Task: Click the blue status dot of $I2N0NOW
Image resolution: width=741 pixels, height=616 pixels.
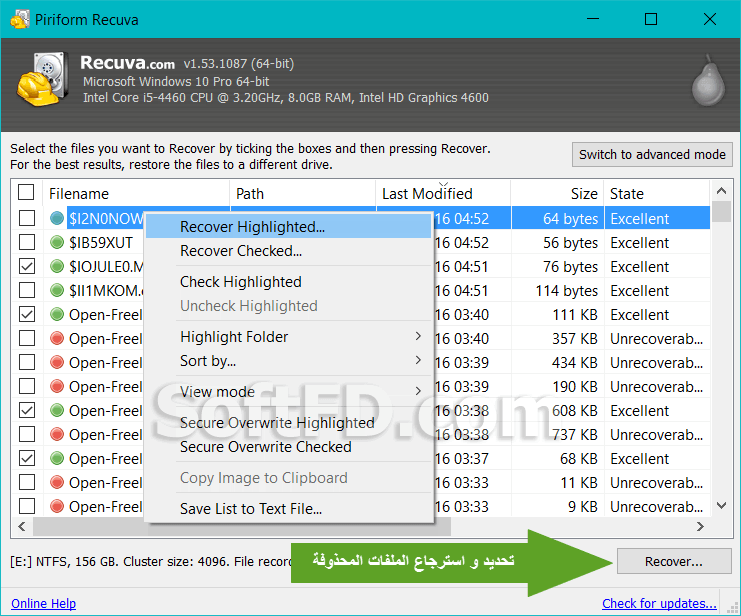Action: pos(57,218)
